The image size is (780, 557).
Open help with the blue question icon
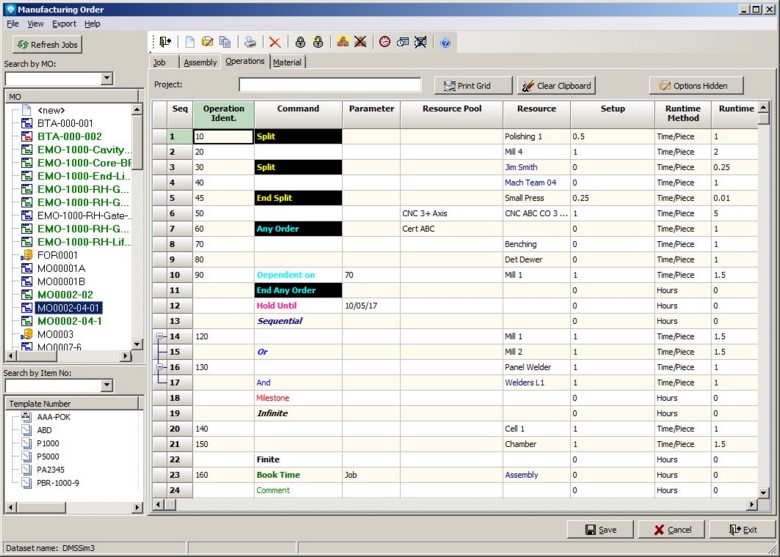(445, 42)
